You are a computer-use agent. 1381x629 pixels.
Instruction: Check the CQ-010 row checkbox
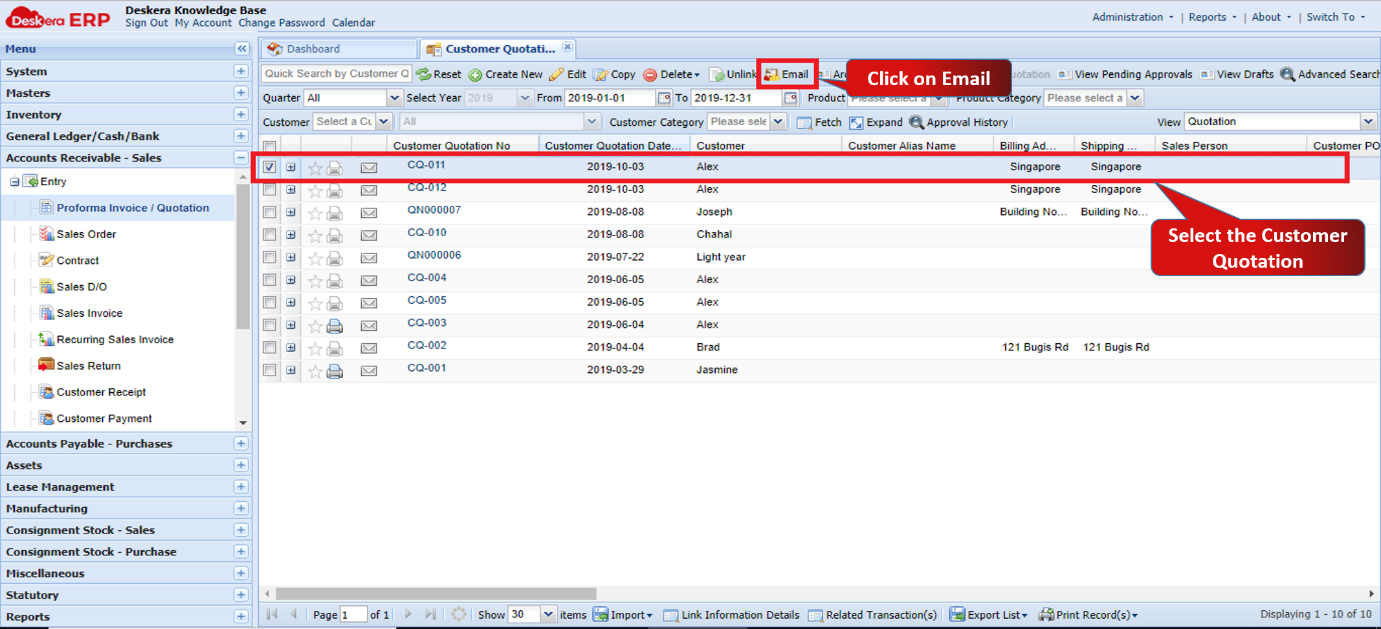[270, 235]
